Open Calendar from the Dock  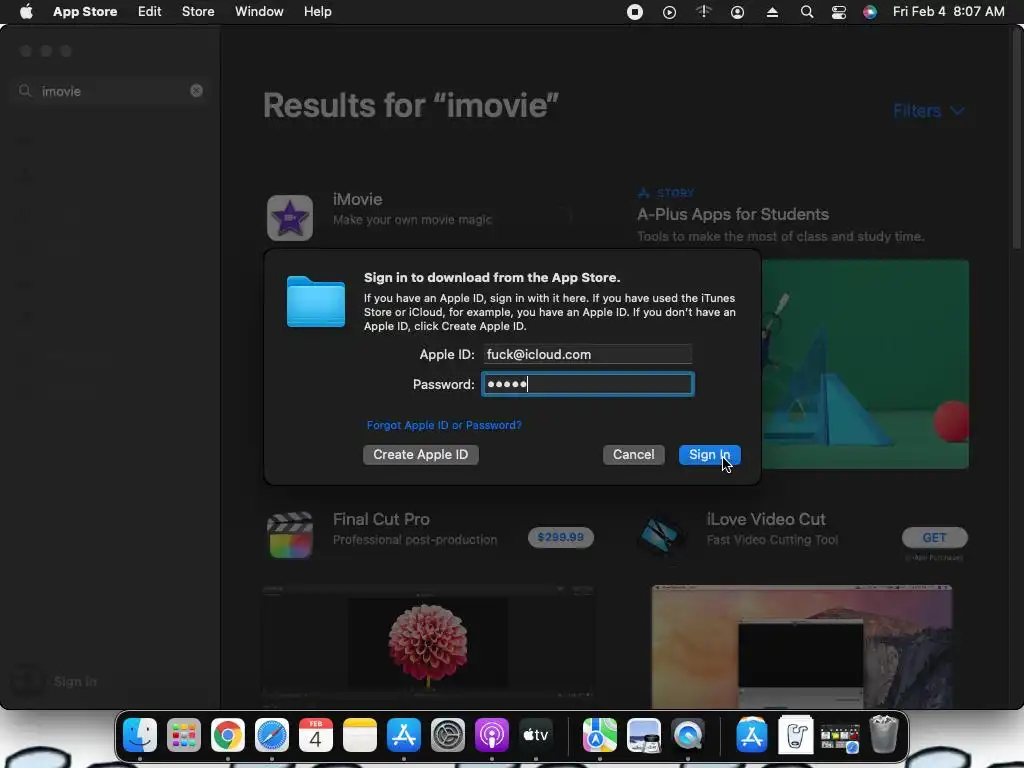click(315, 735)
